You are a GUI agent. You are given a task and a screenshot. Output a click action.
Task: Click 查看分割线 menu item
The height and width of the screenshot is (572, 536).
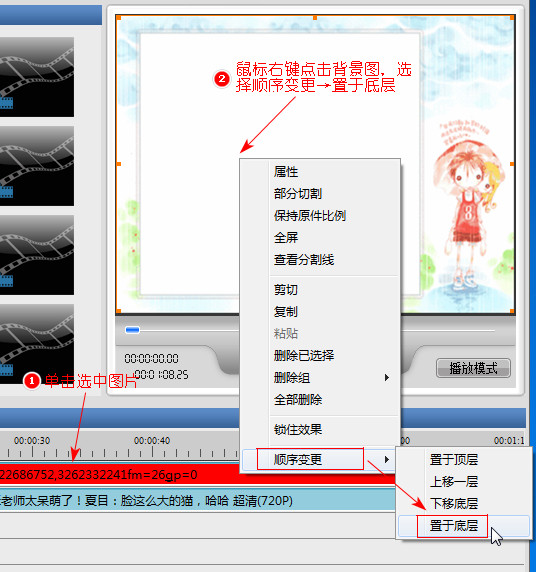pos(304,260)
